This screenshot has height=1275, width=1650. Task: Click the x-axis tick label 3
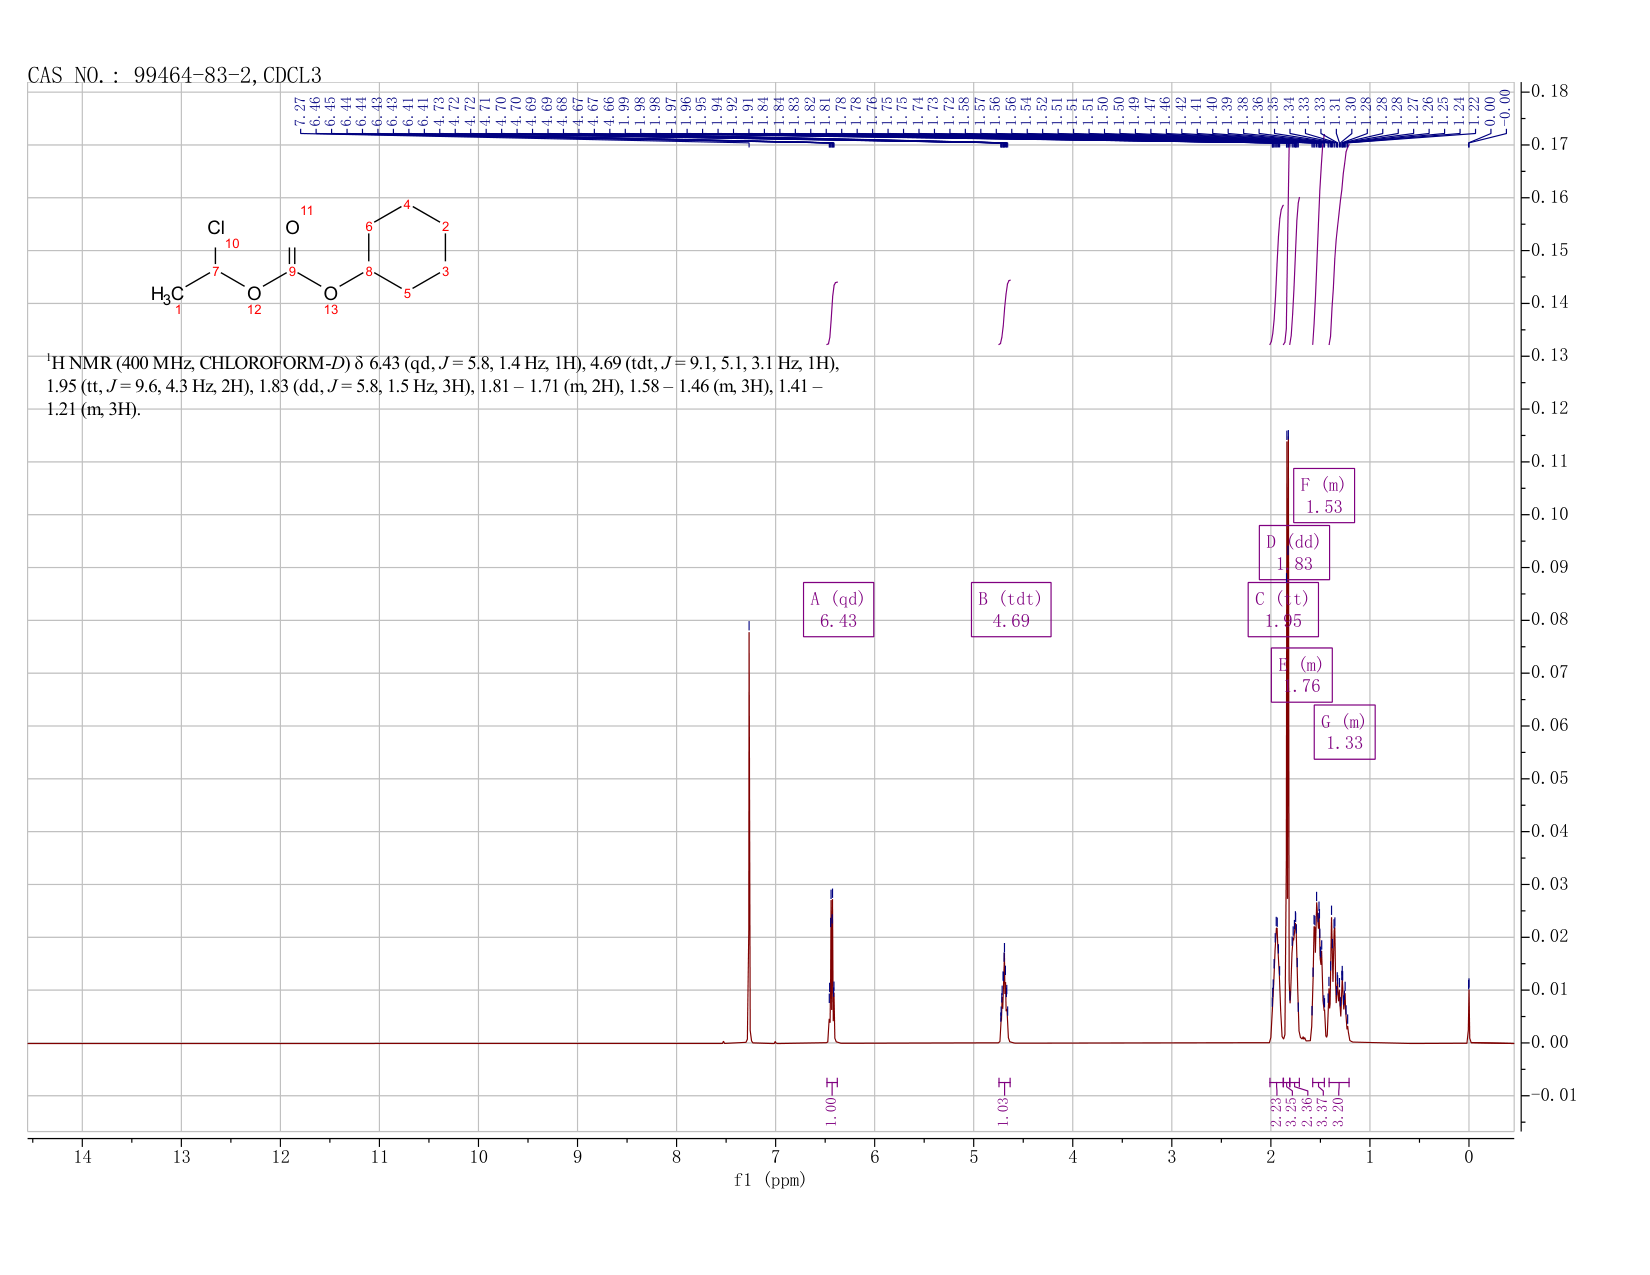pyautogui.click(x=1172, y=1157)
